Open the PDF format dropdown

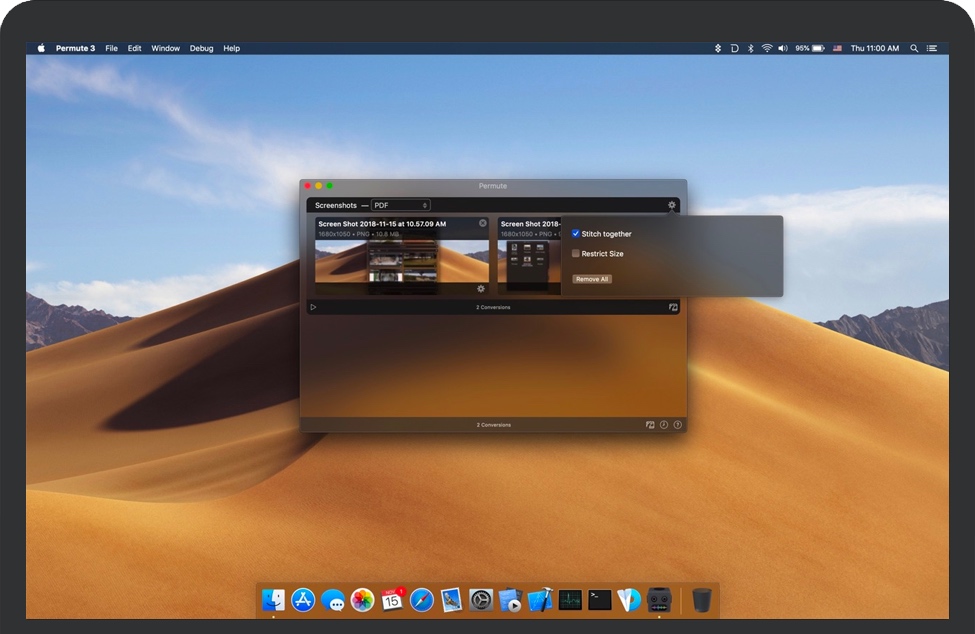pyautogui.click(x=400, y=205)
